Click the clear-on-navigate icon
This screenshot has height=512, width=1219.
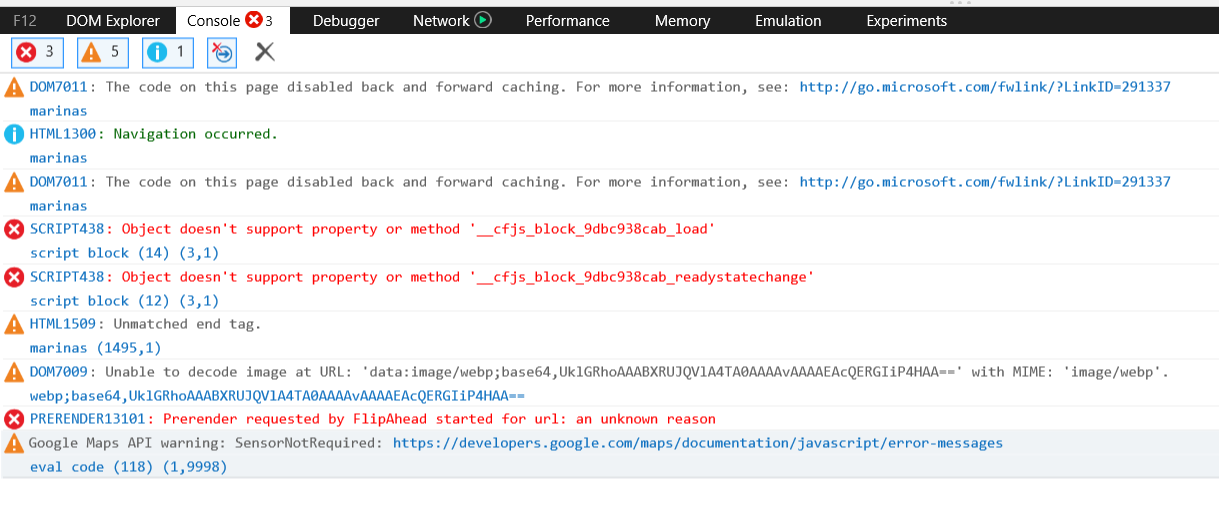tap(222, 52)
